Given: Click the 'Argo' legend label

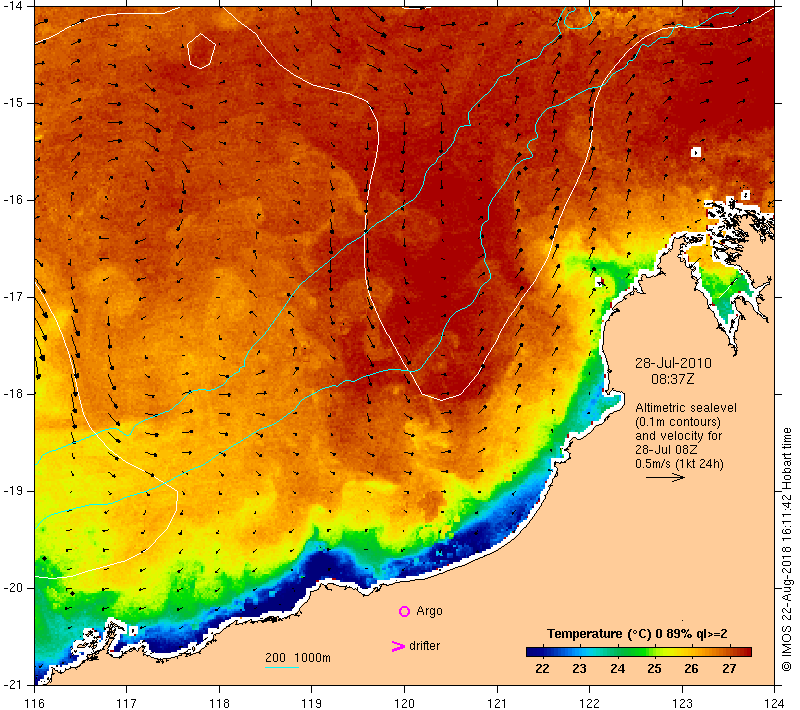Looking at the screenshot, I should (429, 611).
